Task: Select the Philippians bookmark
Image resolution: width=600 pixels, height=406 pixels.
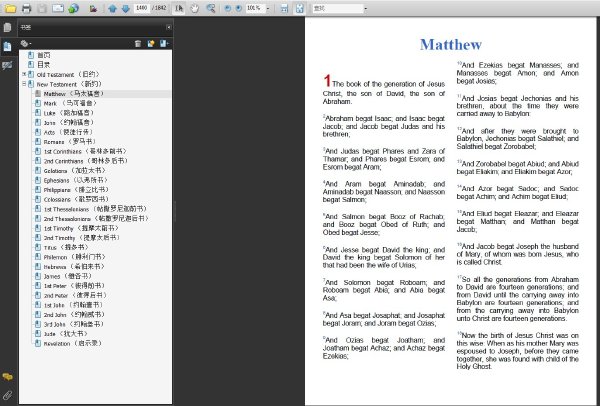Action: click(x=77, y=189)
